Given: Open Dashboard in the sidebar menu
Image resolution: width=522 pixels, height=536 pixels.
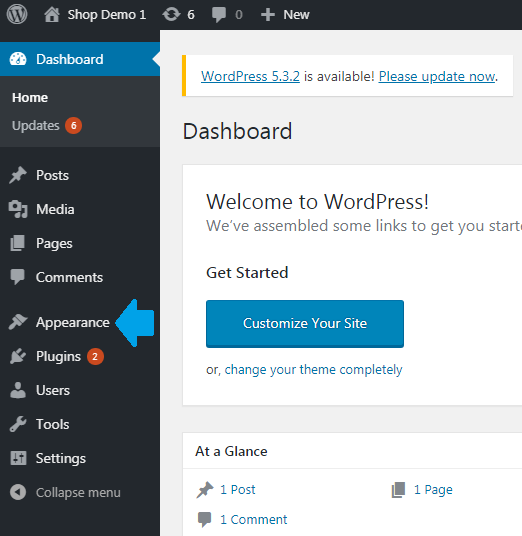Looking at the screenshot, I should [x=80, y=59].
